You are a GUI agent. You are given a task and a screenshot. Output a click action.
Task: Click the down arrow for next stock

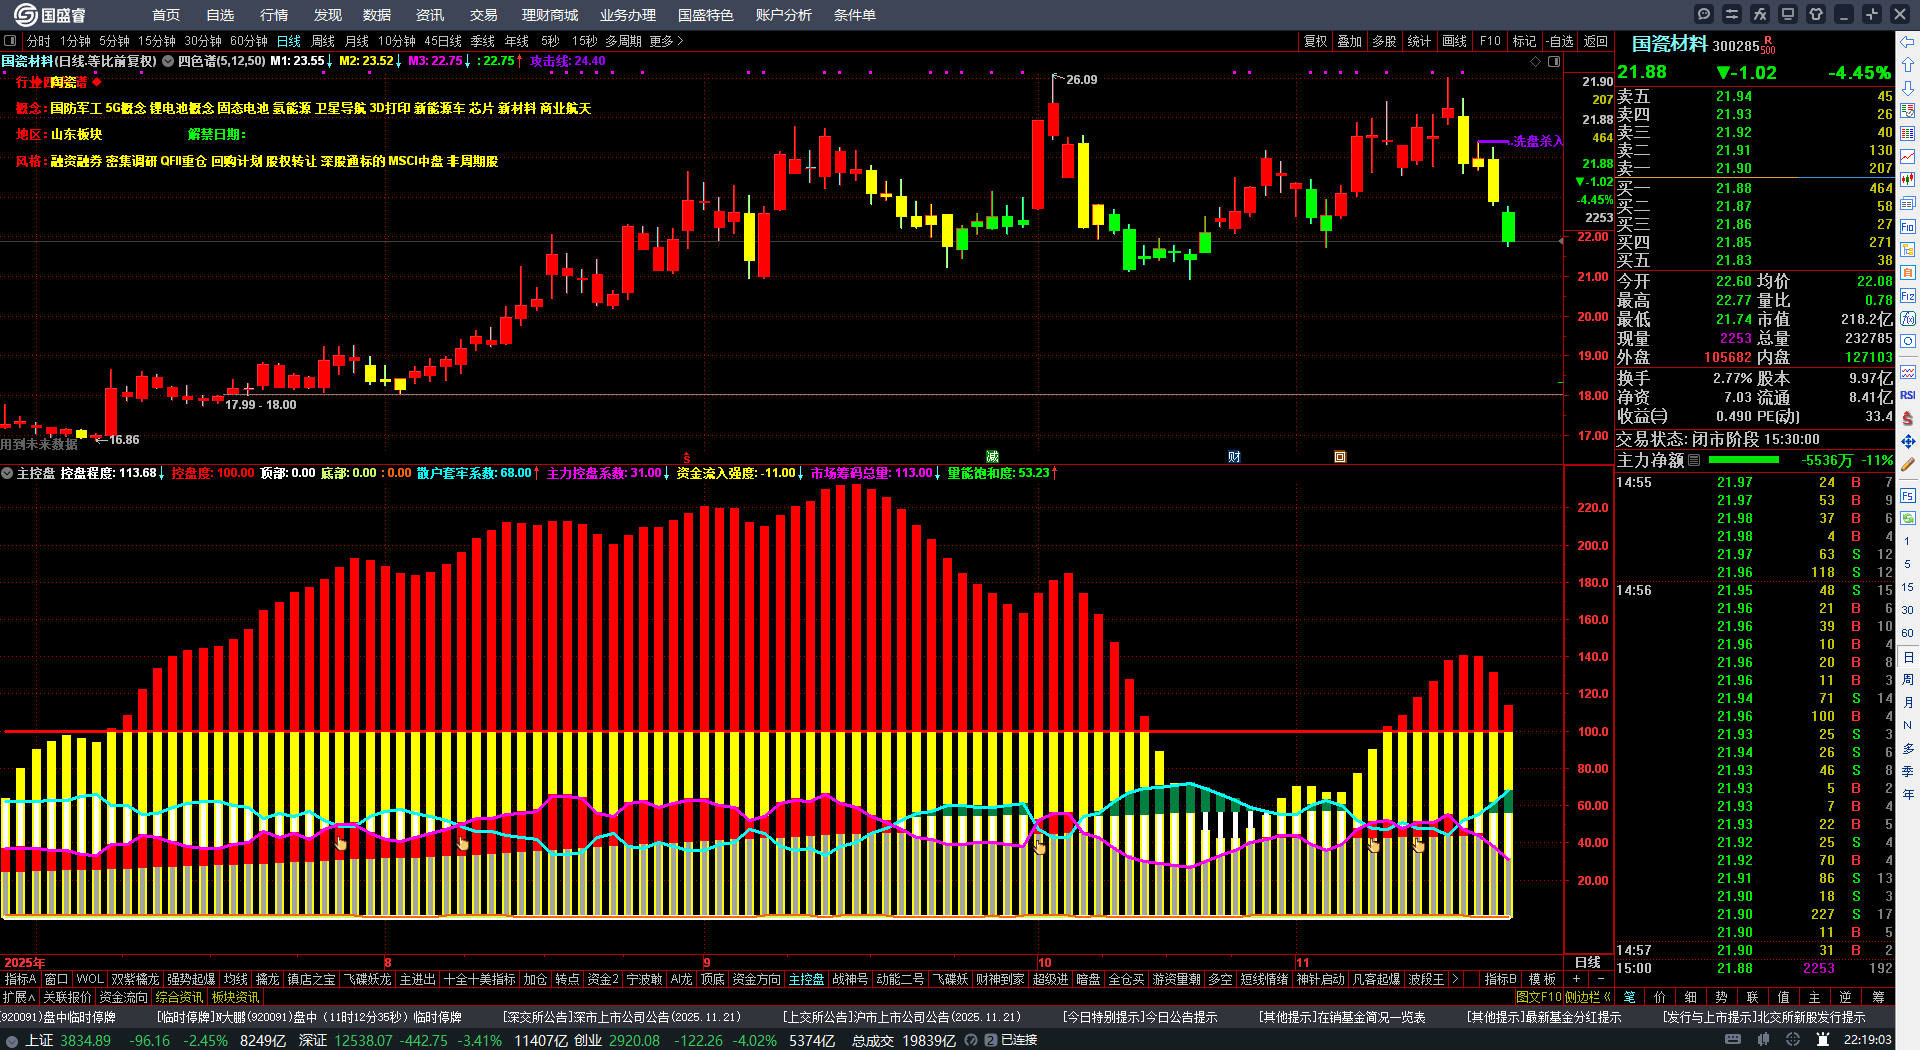[x=1908, y=88]
